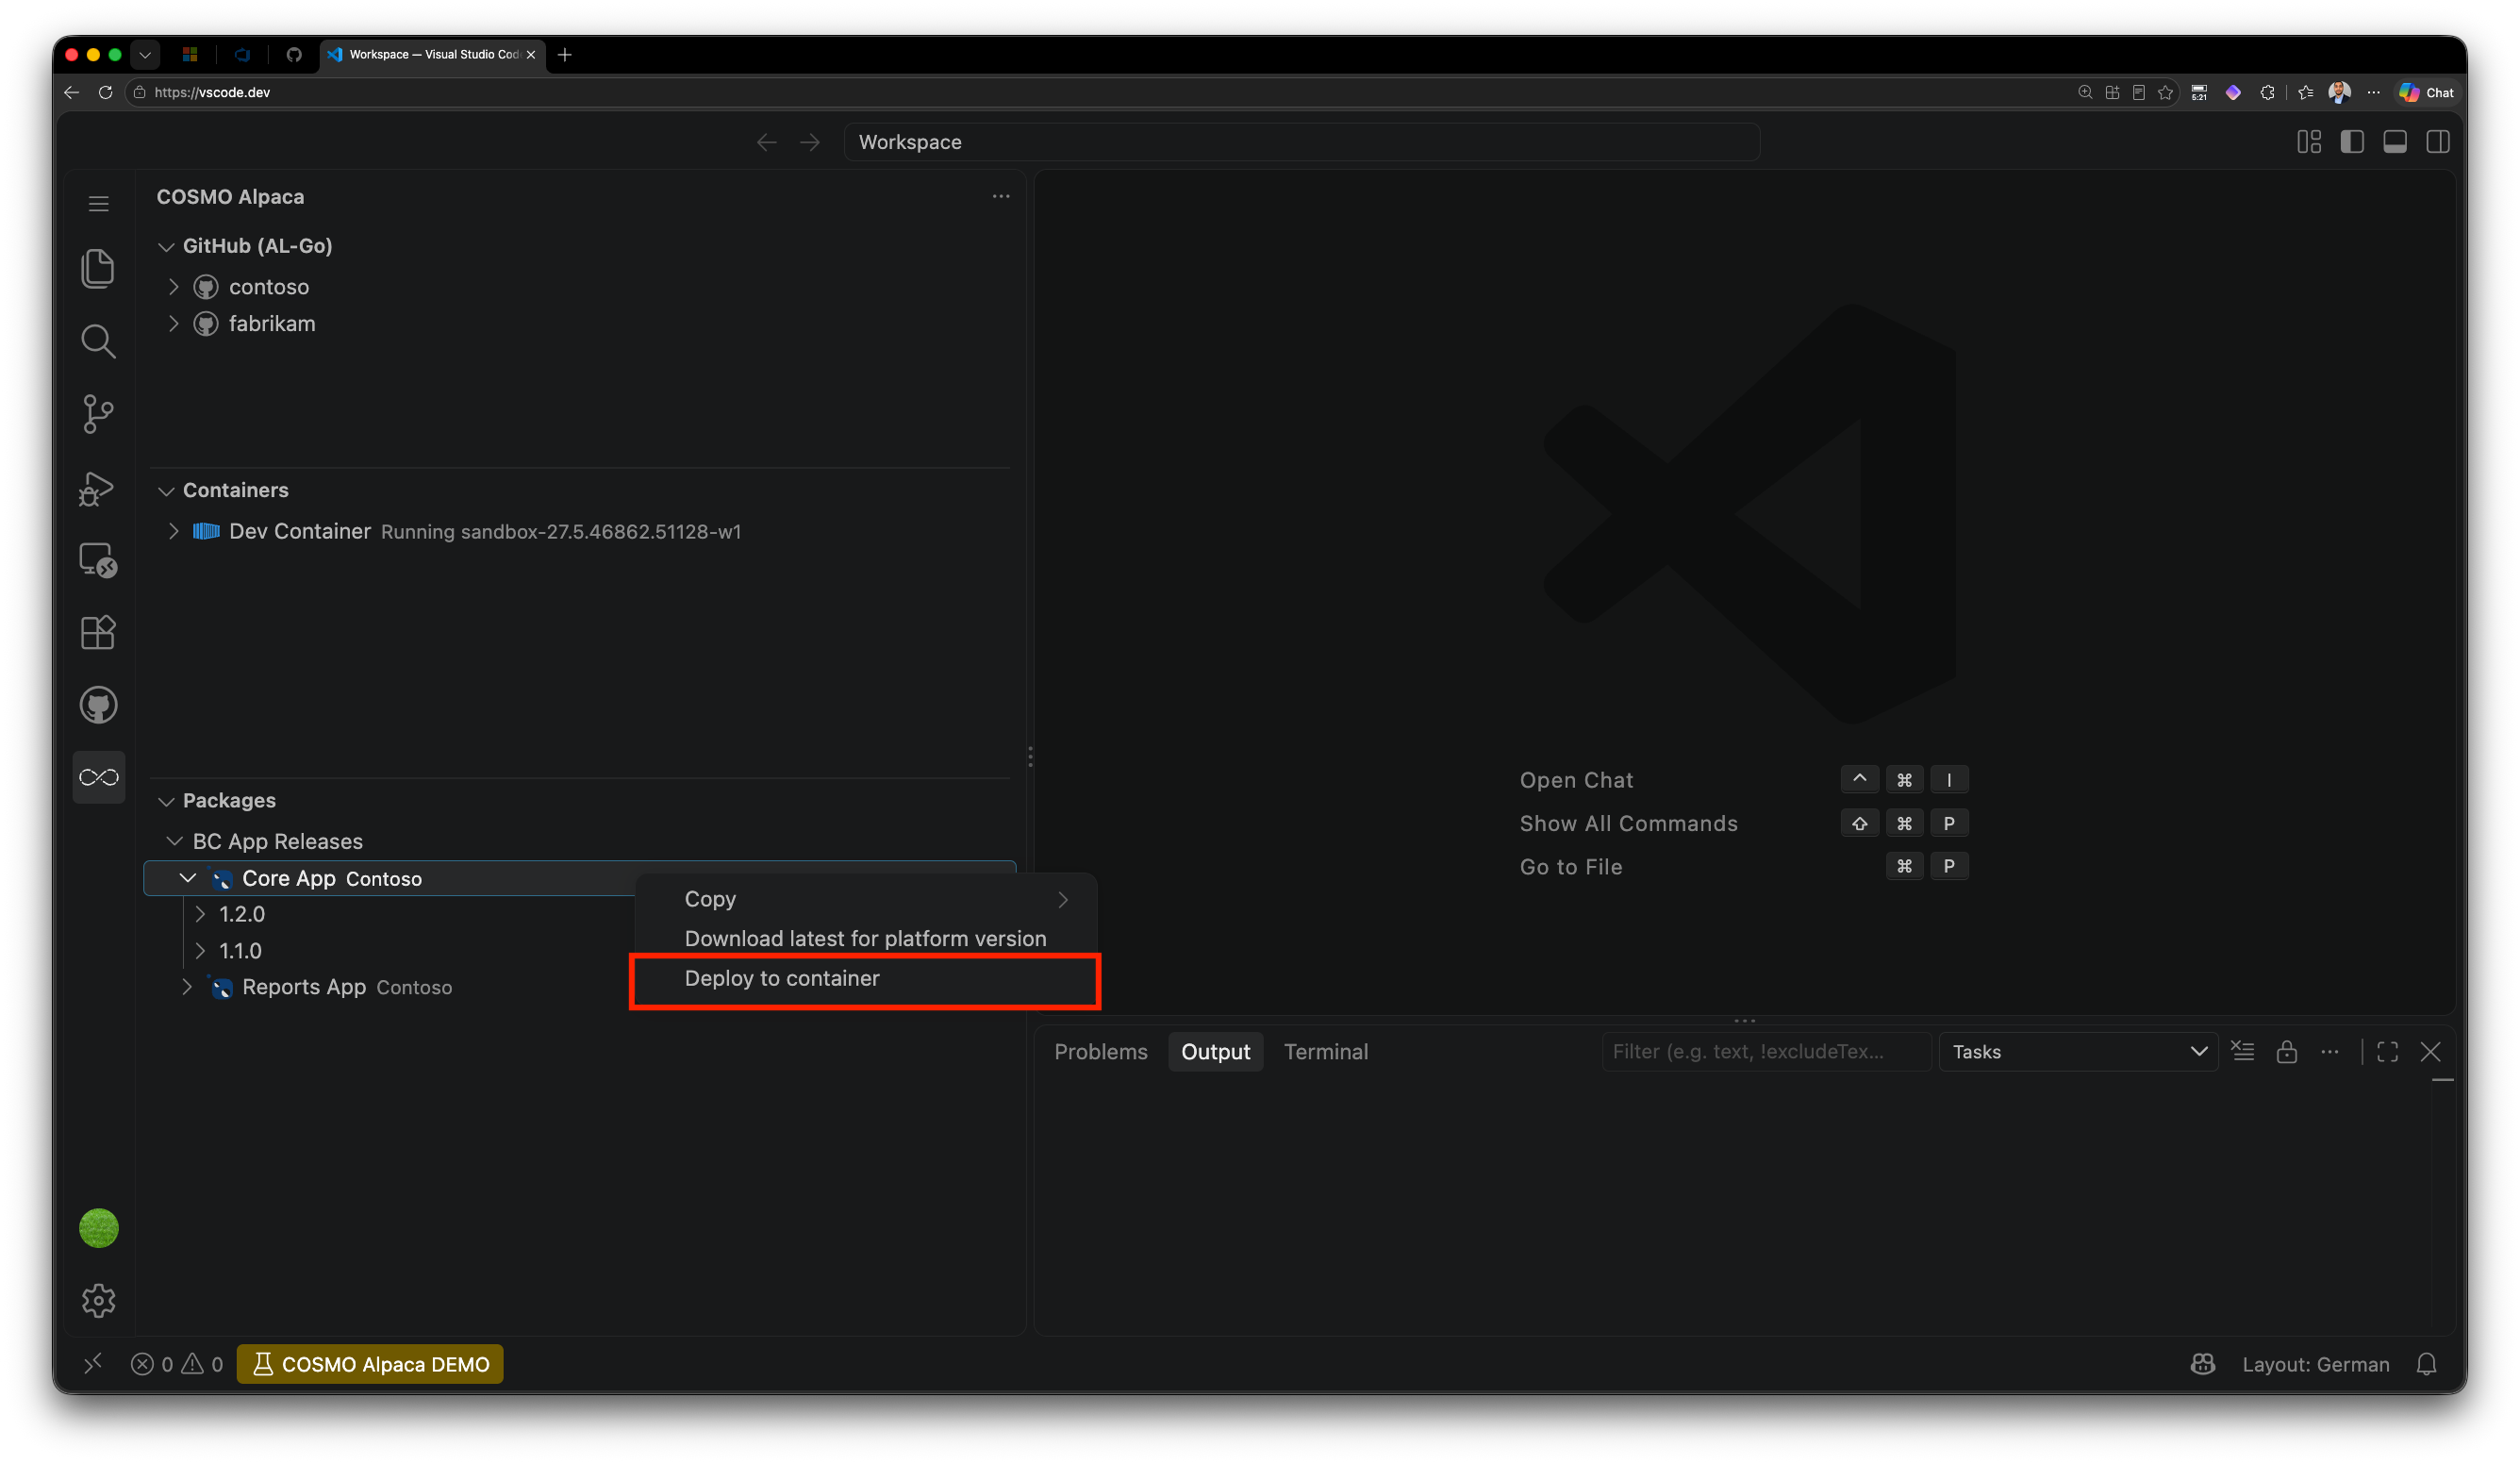Choose Deploy to container
This screenshot has width=2520, height=1464.
pos(865,978)
